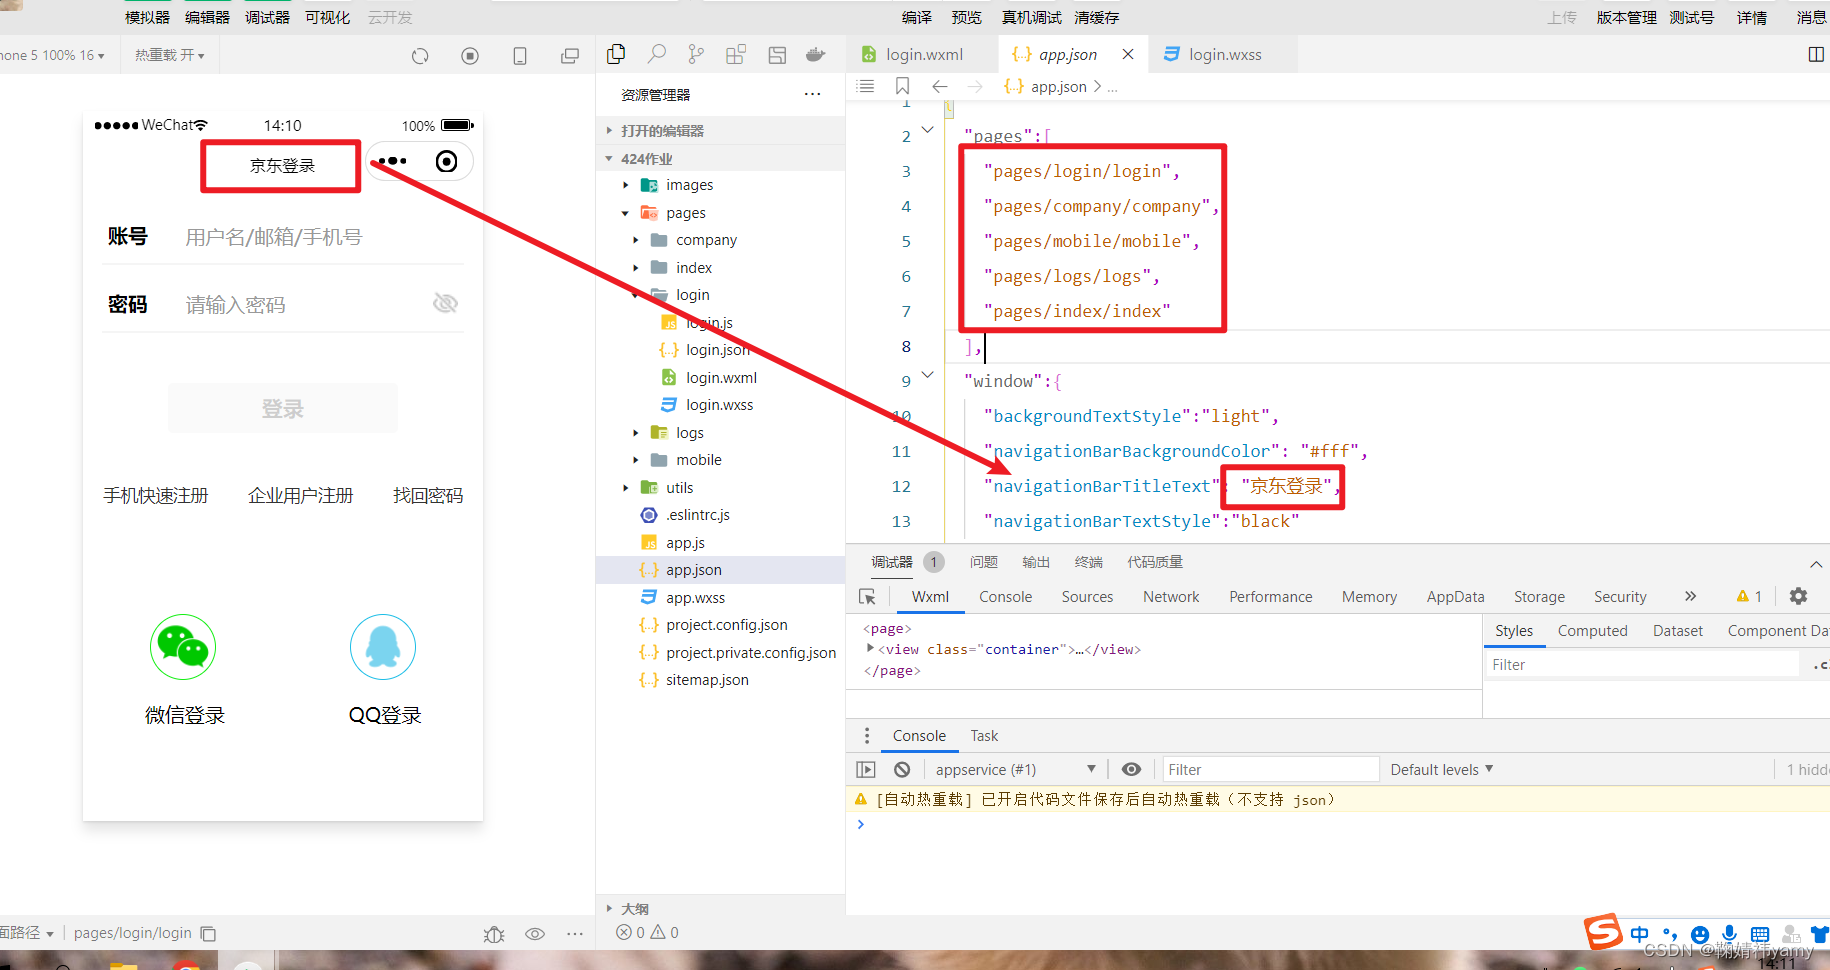Click the simulator stop record icon

(x=470, y=56)
